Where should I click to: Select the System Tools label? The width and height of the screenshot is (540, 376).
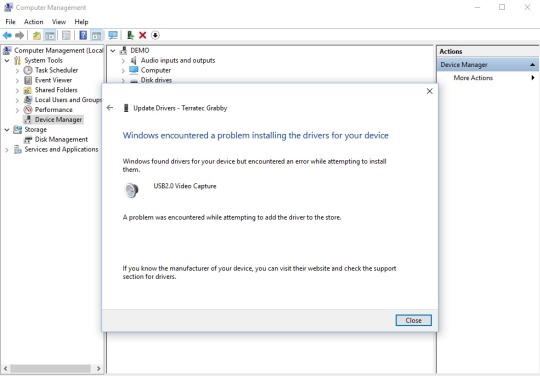tap(43, 60)
